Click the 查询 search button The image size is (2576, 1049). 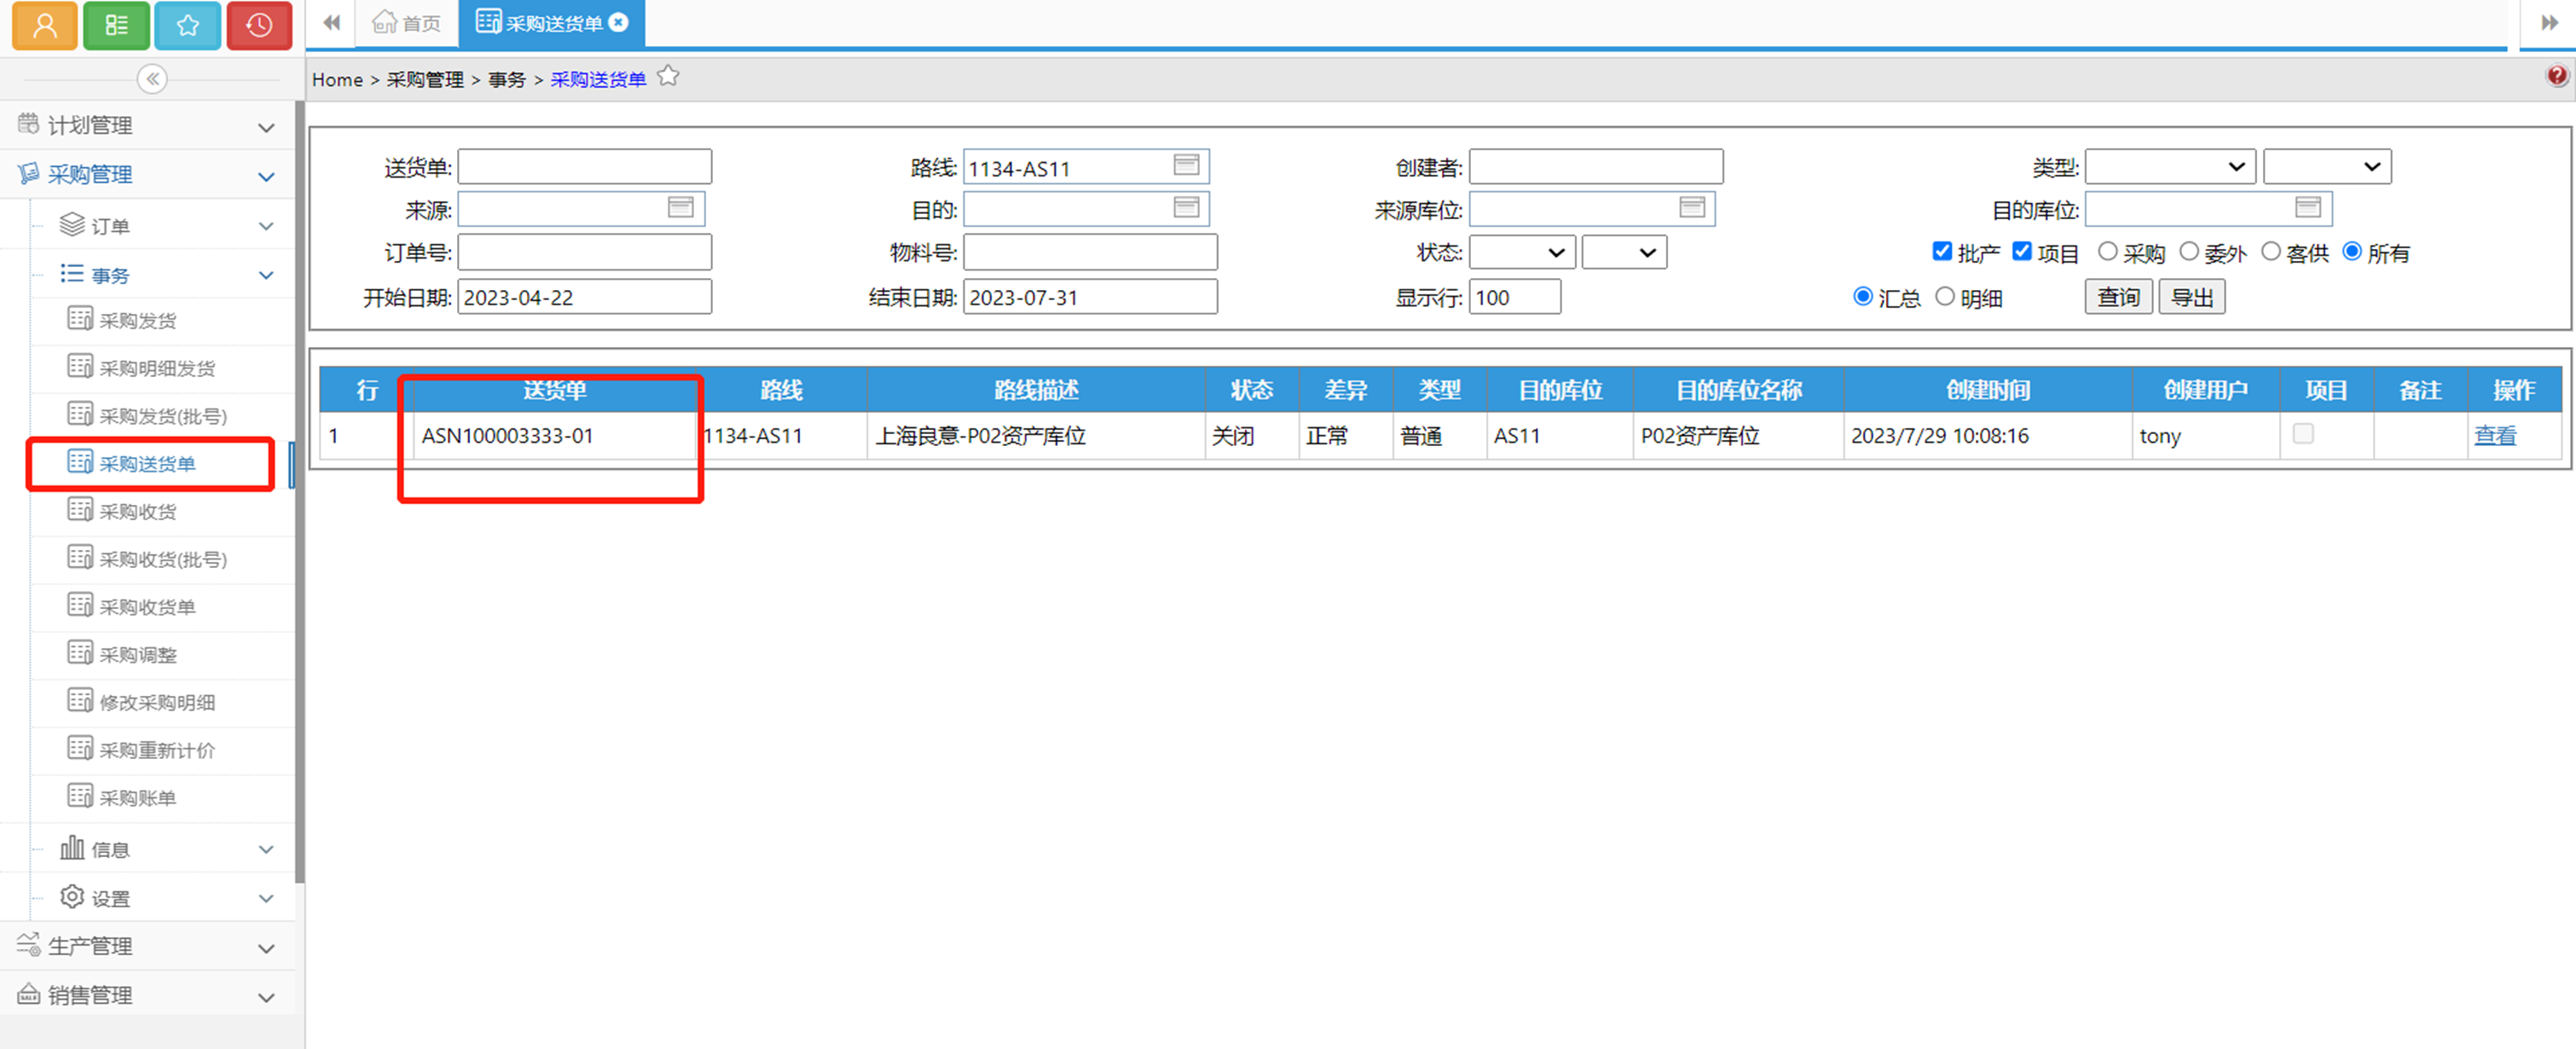(x=2118, y=296)
